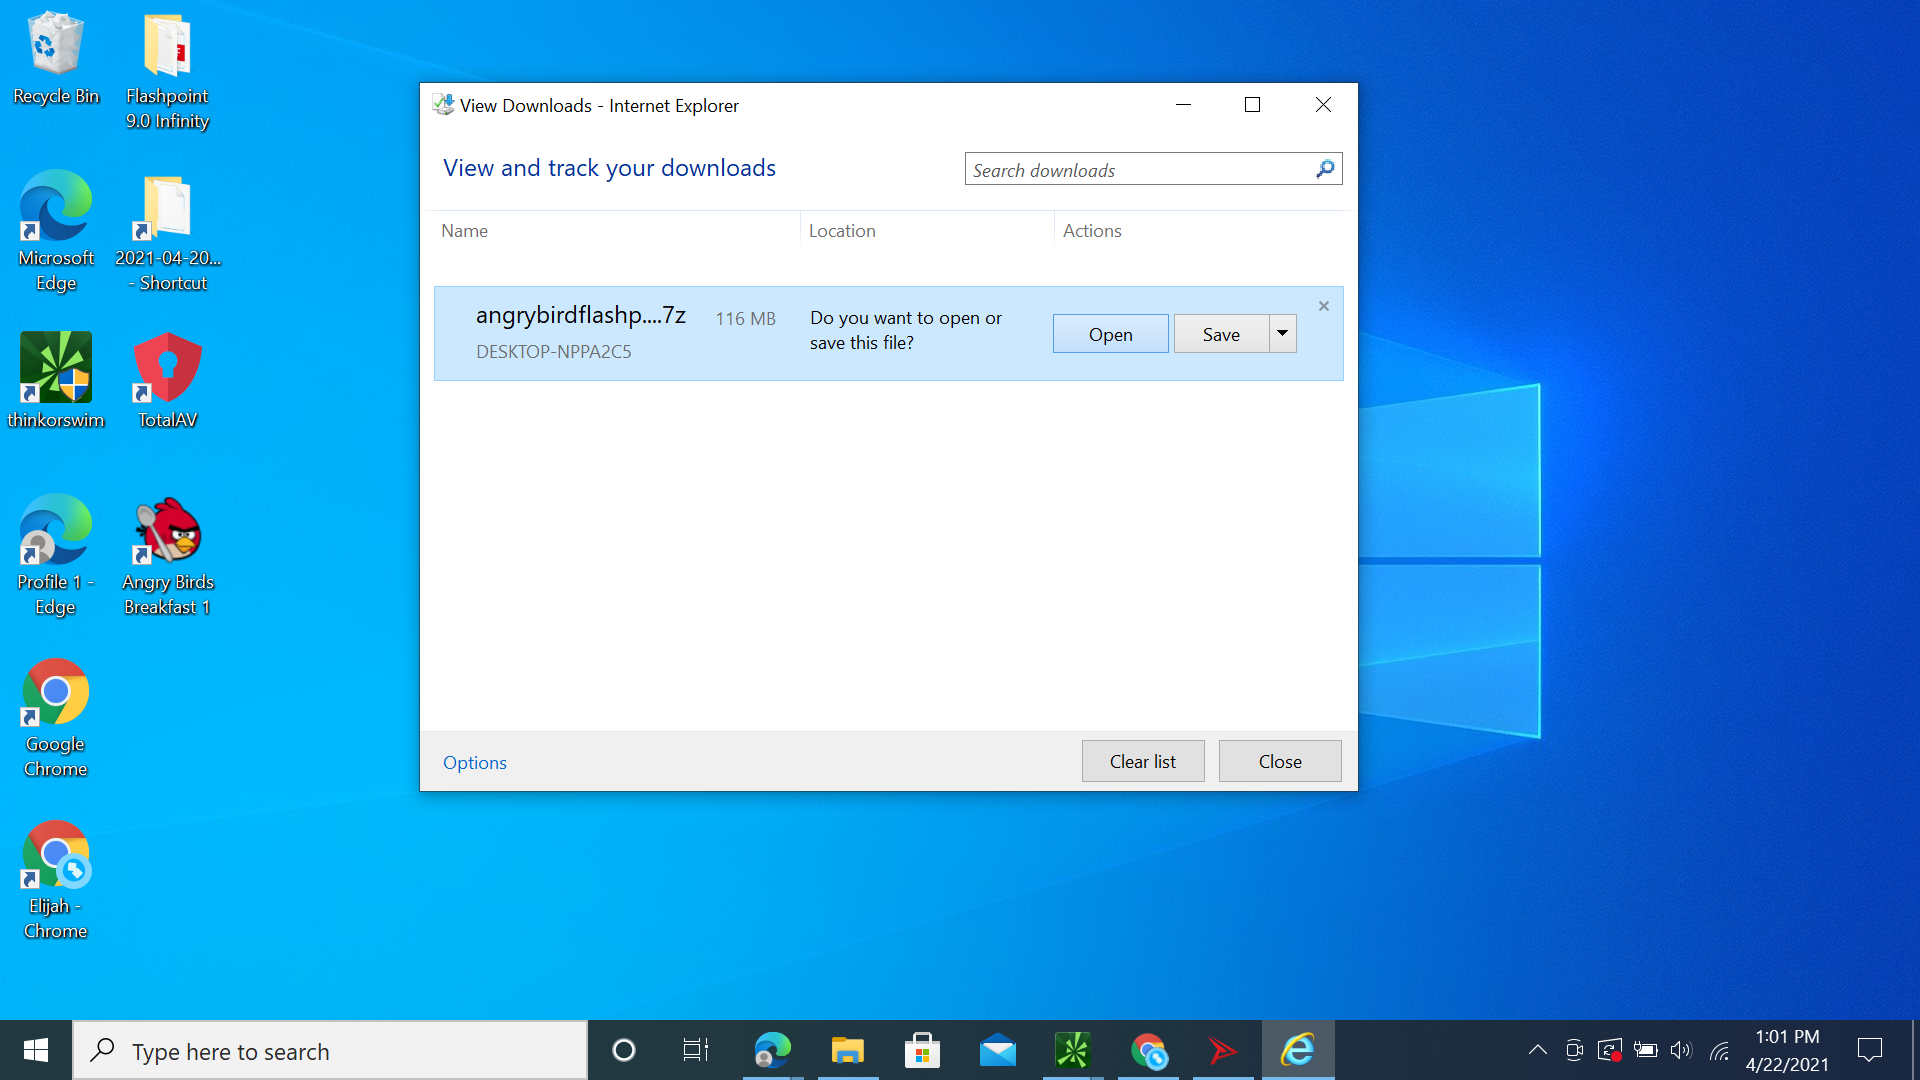Viewport: 1920px width, 1080px height.
Task: Open the Options link
Action: [474, 762]
